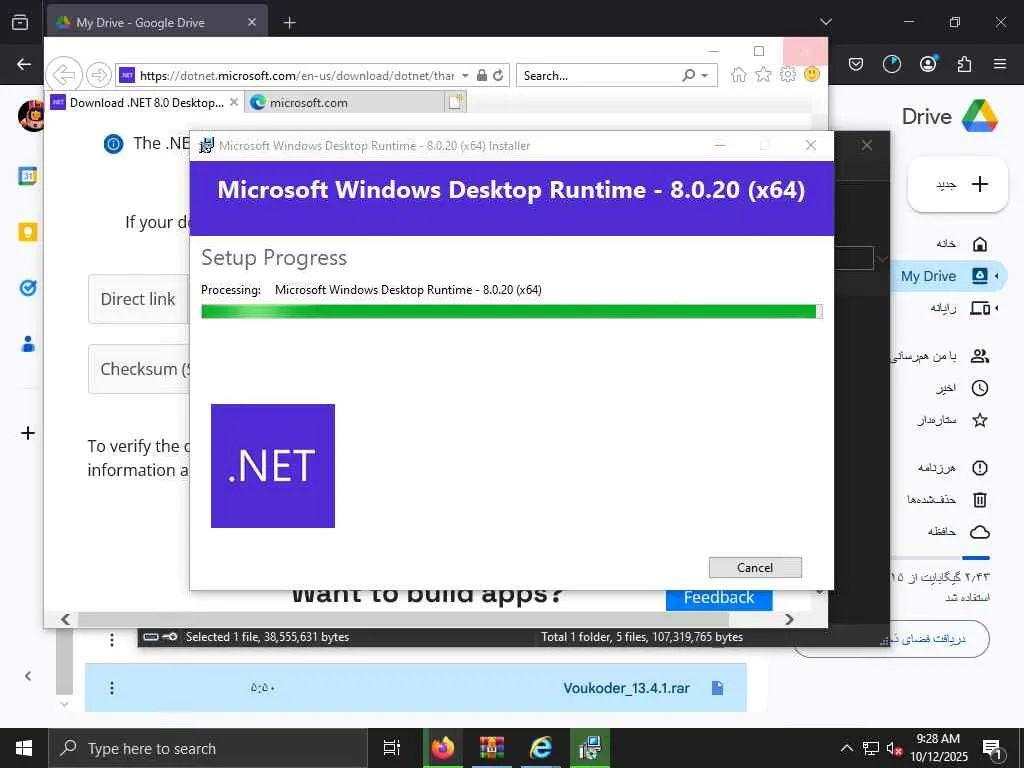Go back in Firefox

coord(24,64)
